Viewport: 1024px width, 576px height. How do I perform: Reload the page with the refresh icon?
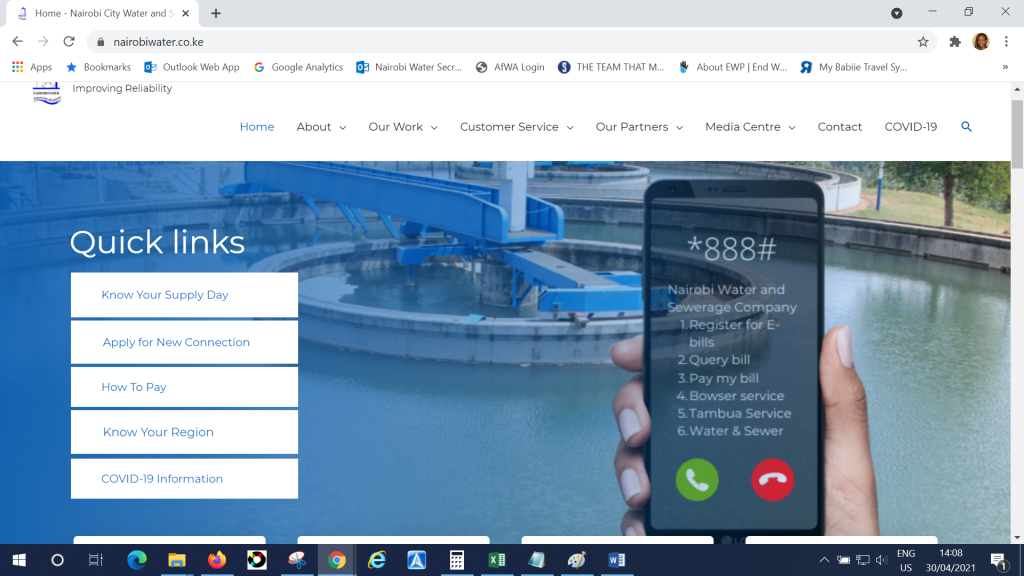(69, 42)
